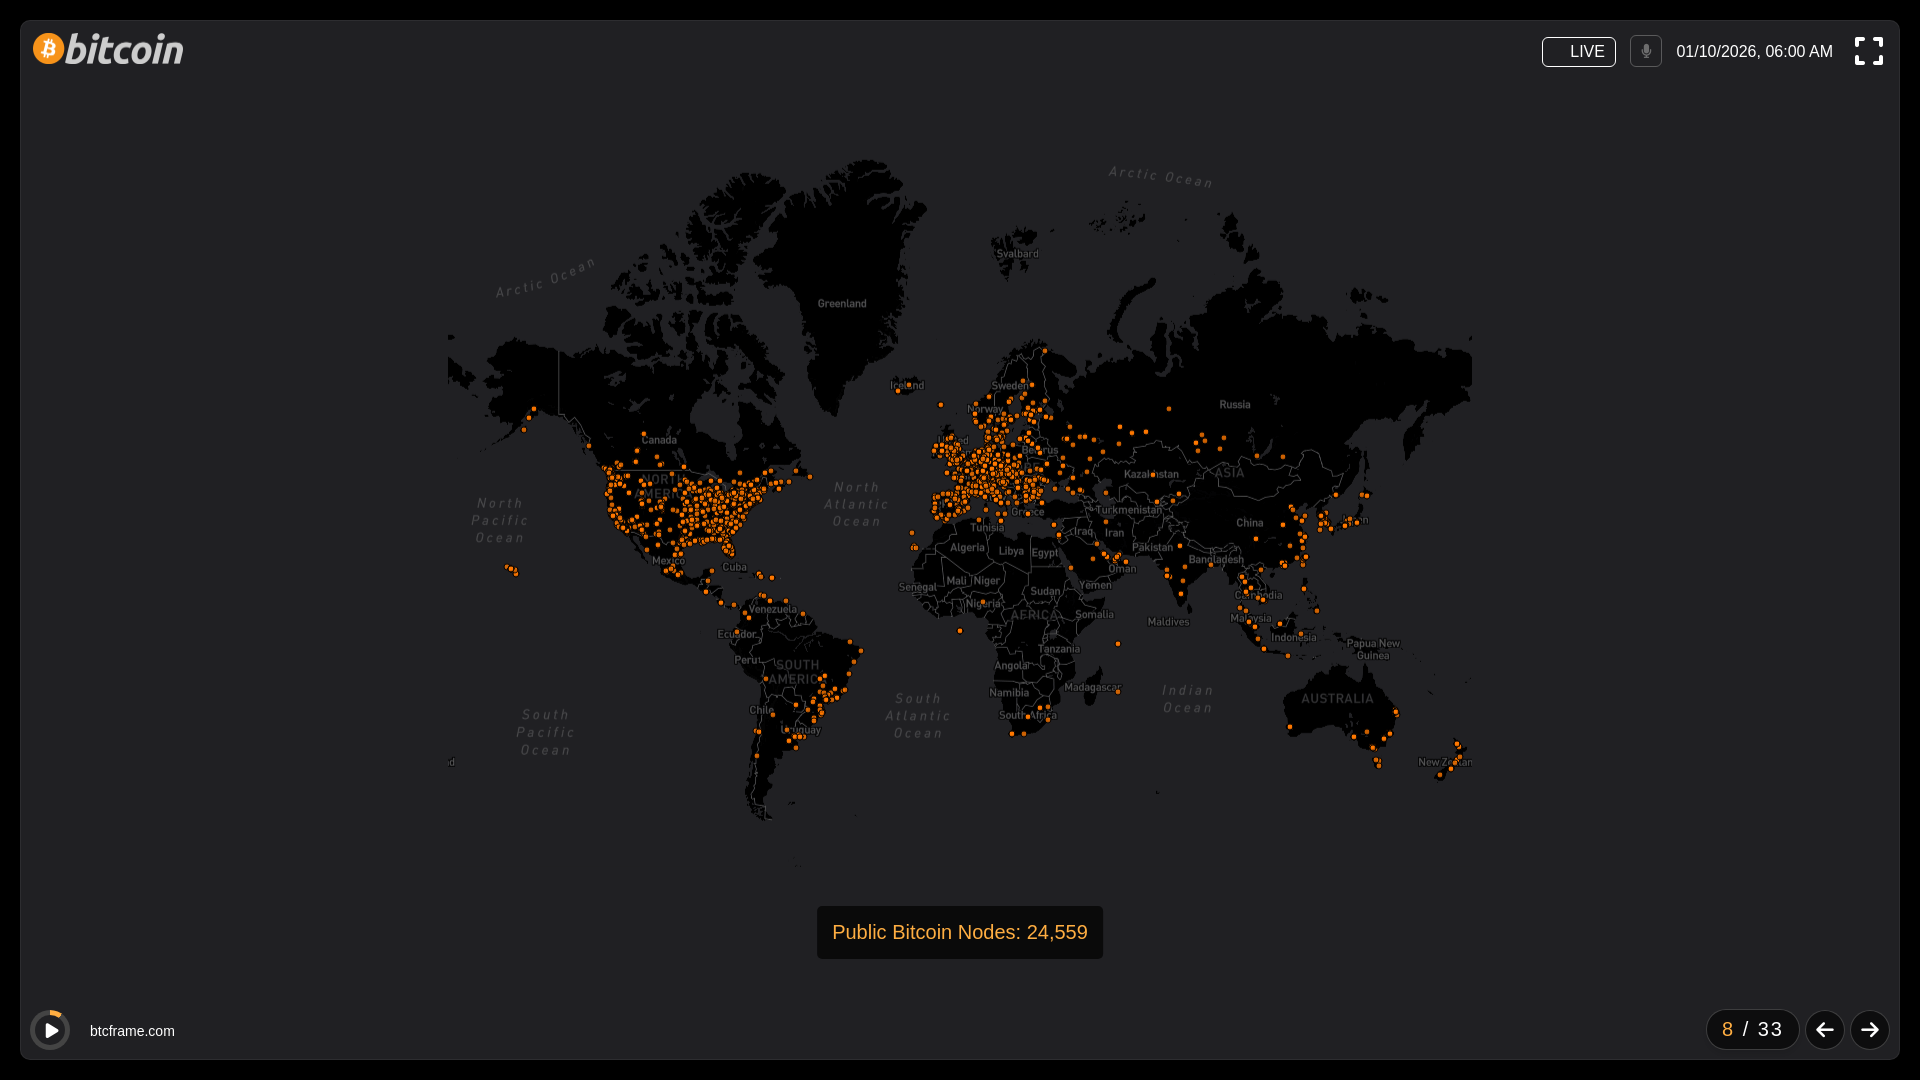Screen dimensions: 1920x1080
Task: Click the AUSTRALIA label on map
Action: pyautogui.click(x=1337, y=699)
